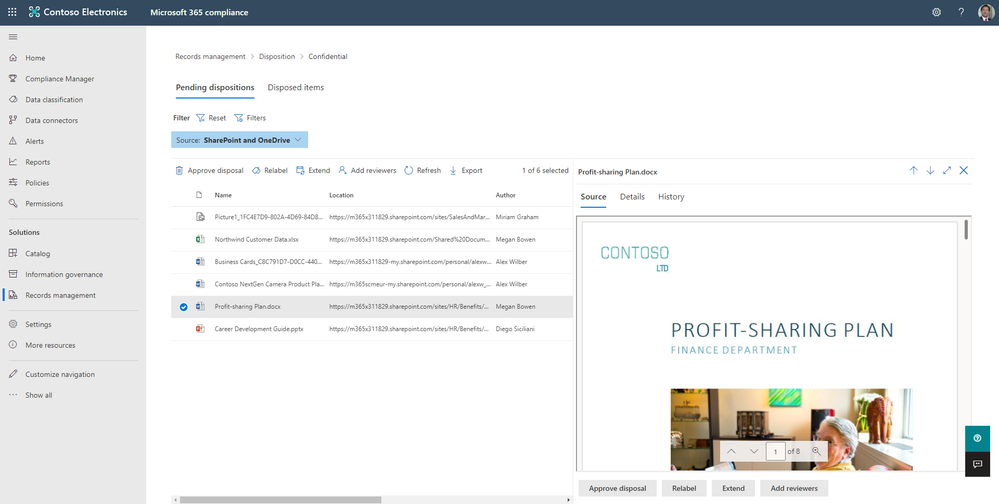Sort by Location column header
The image size is (999, 504).
341,195
